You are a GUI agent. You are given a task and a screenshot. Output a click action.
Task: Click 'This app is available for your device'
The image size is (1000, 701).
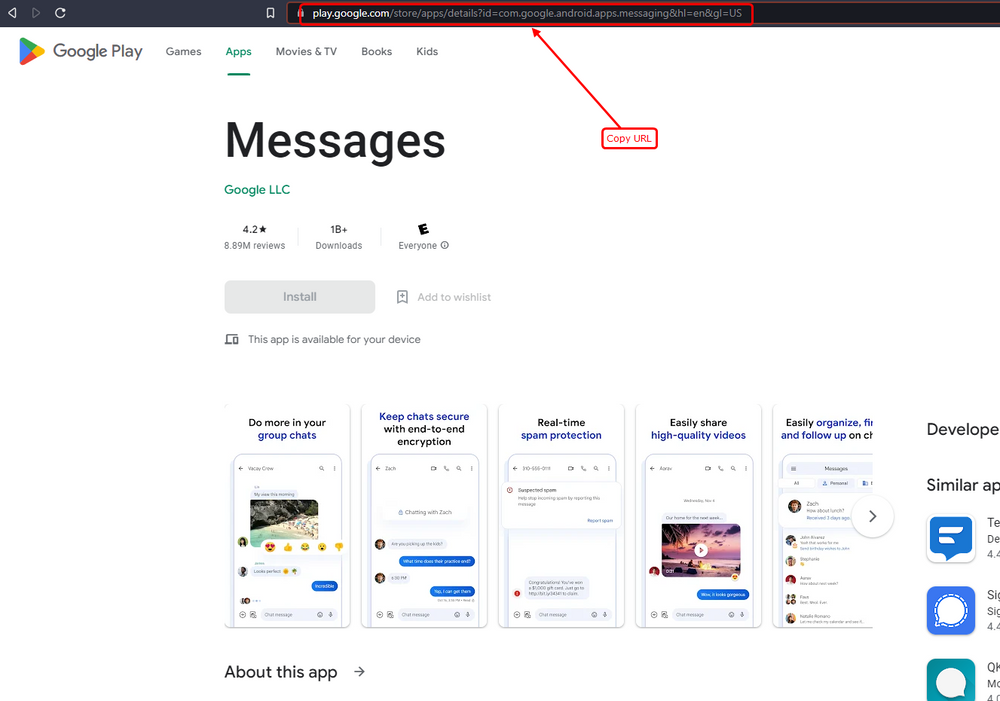click(x=334, y=339)
